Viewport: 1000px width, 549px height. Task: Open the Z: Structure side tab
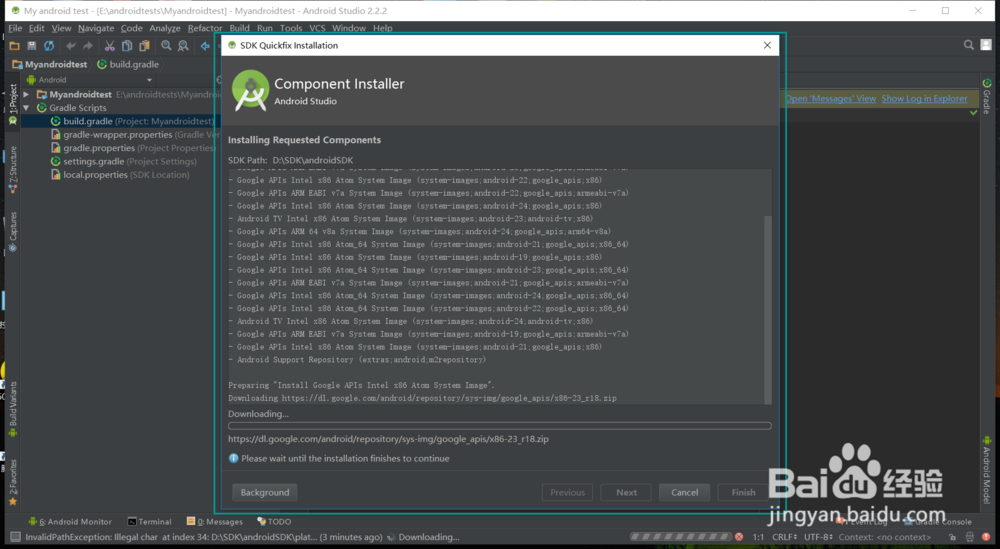pos(13,169)
